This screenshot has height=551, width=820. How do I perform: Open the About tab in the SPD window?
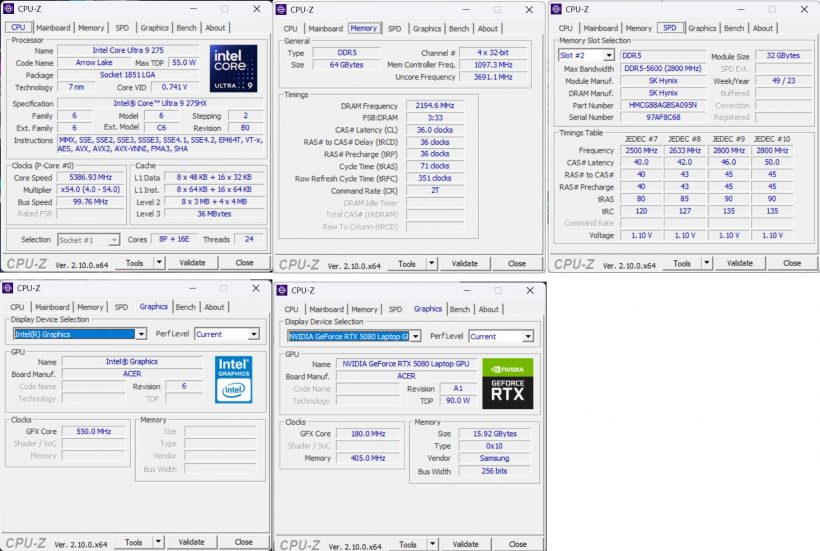coord(762,28)
